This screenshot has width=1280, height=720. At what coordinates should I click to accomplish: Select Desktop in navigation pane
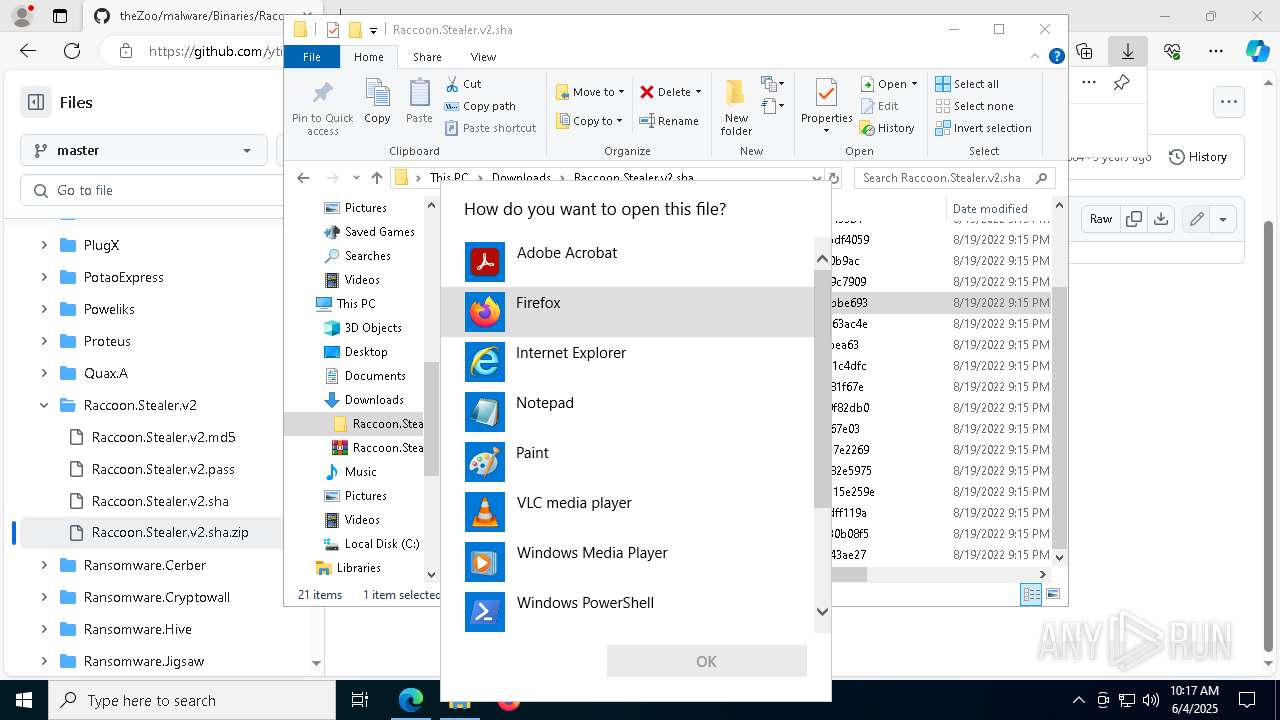tap(356, 352)
